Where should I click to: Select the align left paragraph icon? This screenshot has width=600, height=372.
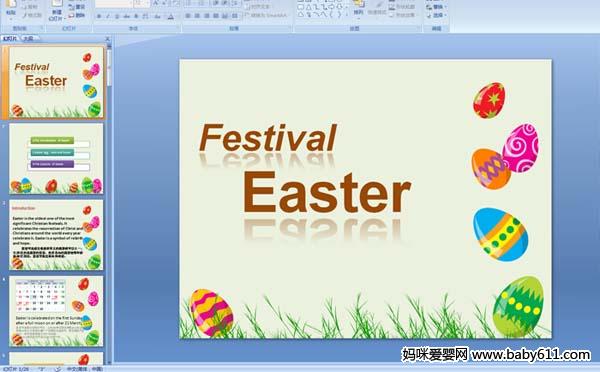click(x=188, y=16)
